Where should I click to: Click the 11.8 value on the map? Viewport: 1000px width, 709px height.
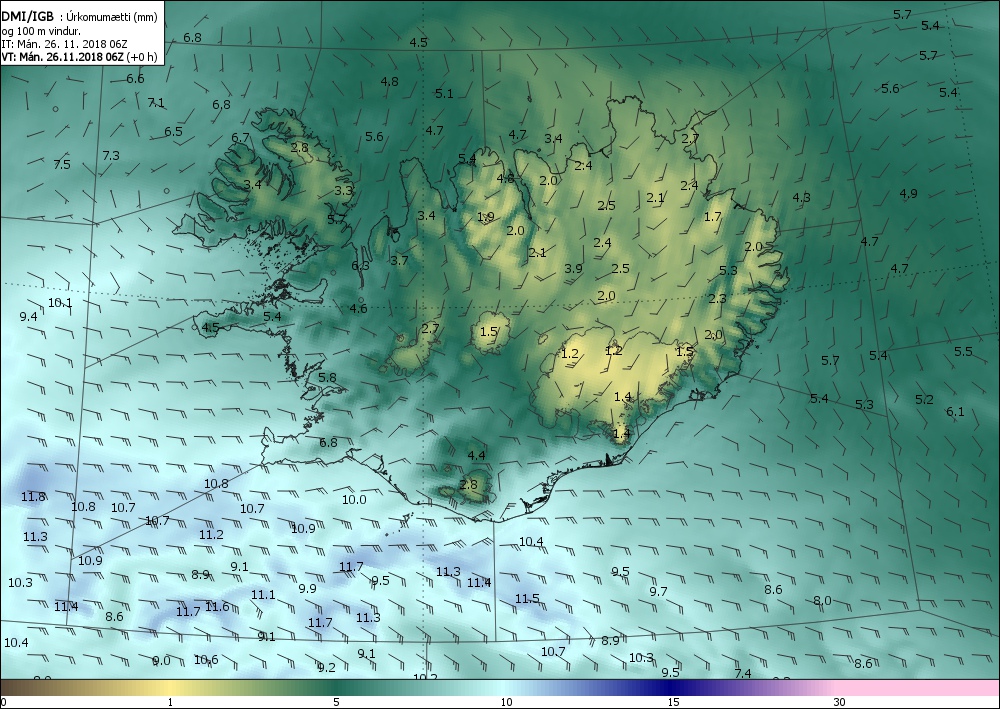(33, 496)
